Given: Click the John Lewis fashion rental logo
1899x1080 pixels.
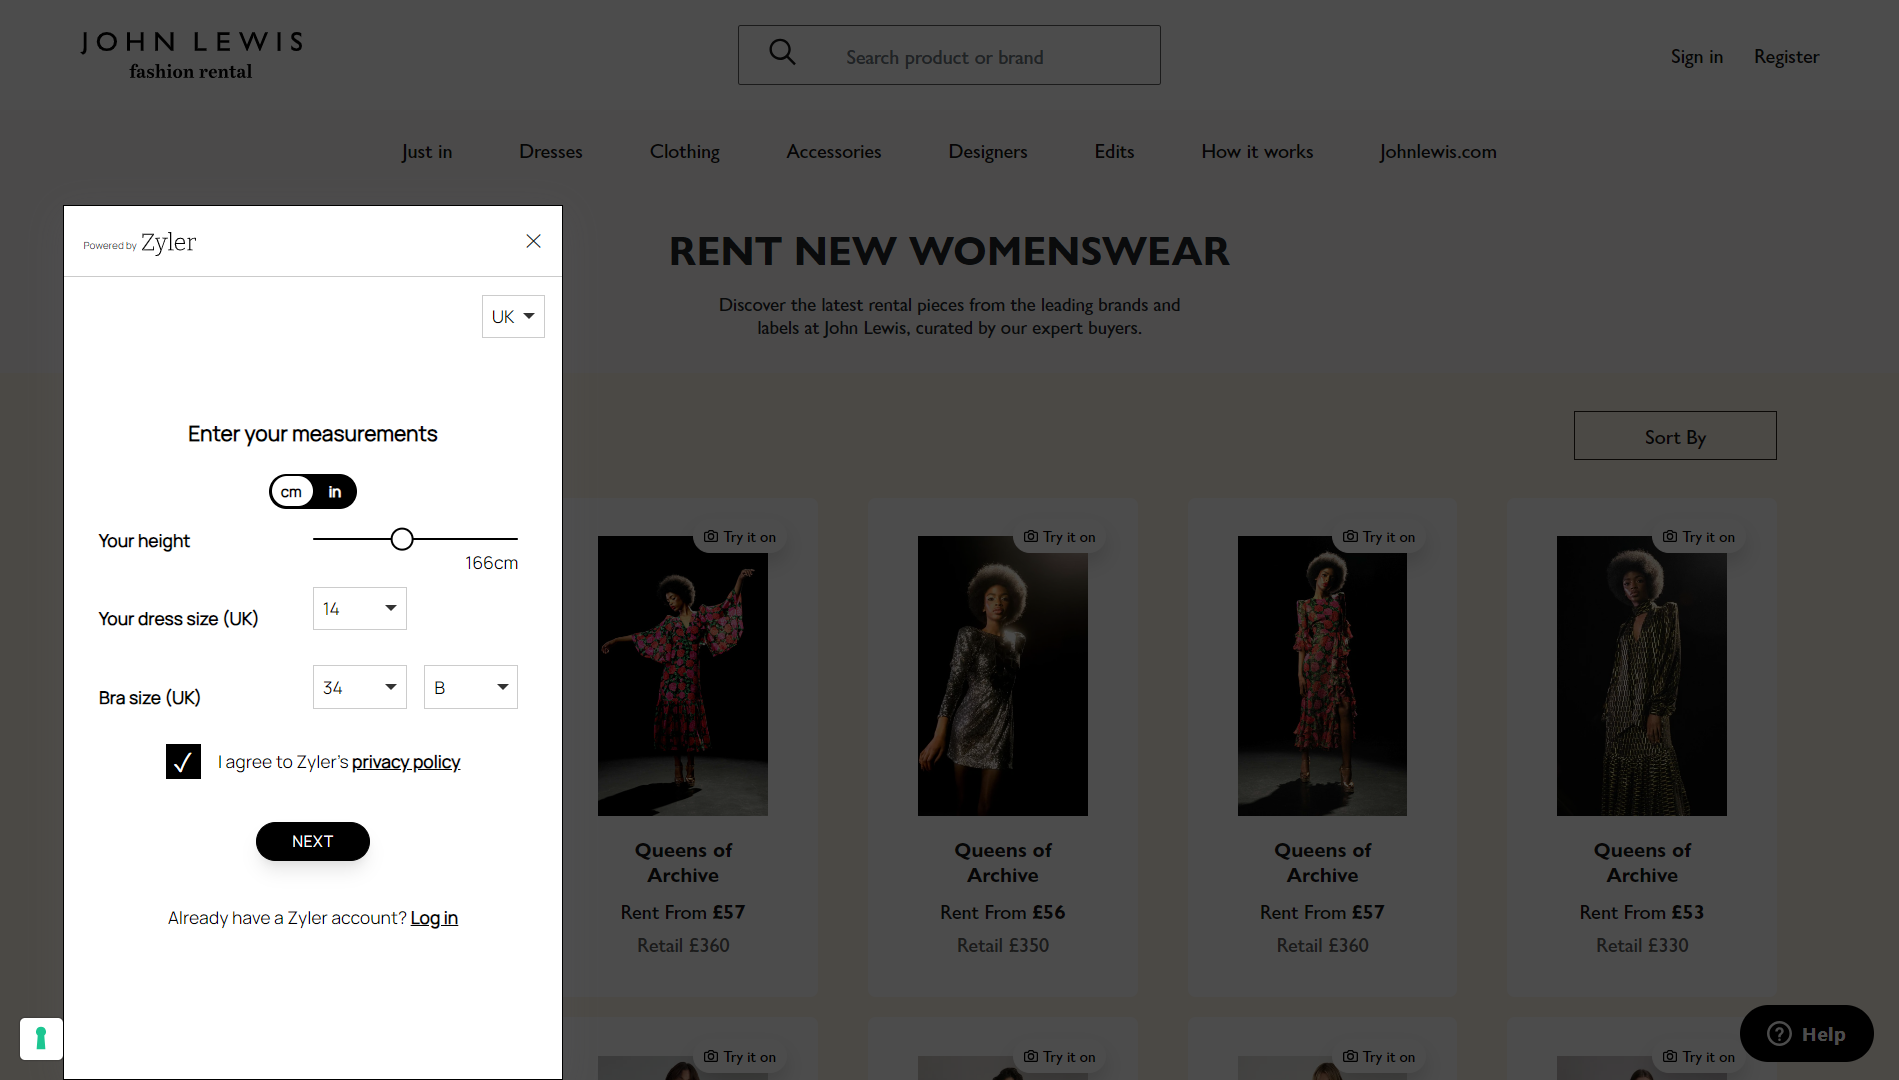Looking at the screenshot, I should coord(191,54).
